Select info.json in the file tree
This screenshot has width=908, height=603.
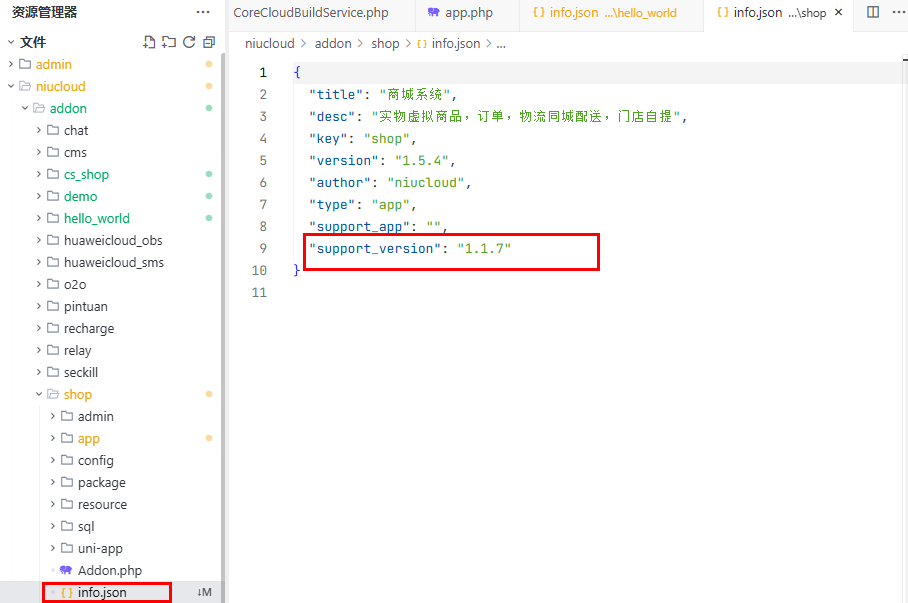pos(102,592)
